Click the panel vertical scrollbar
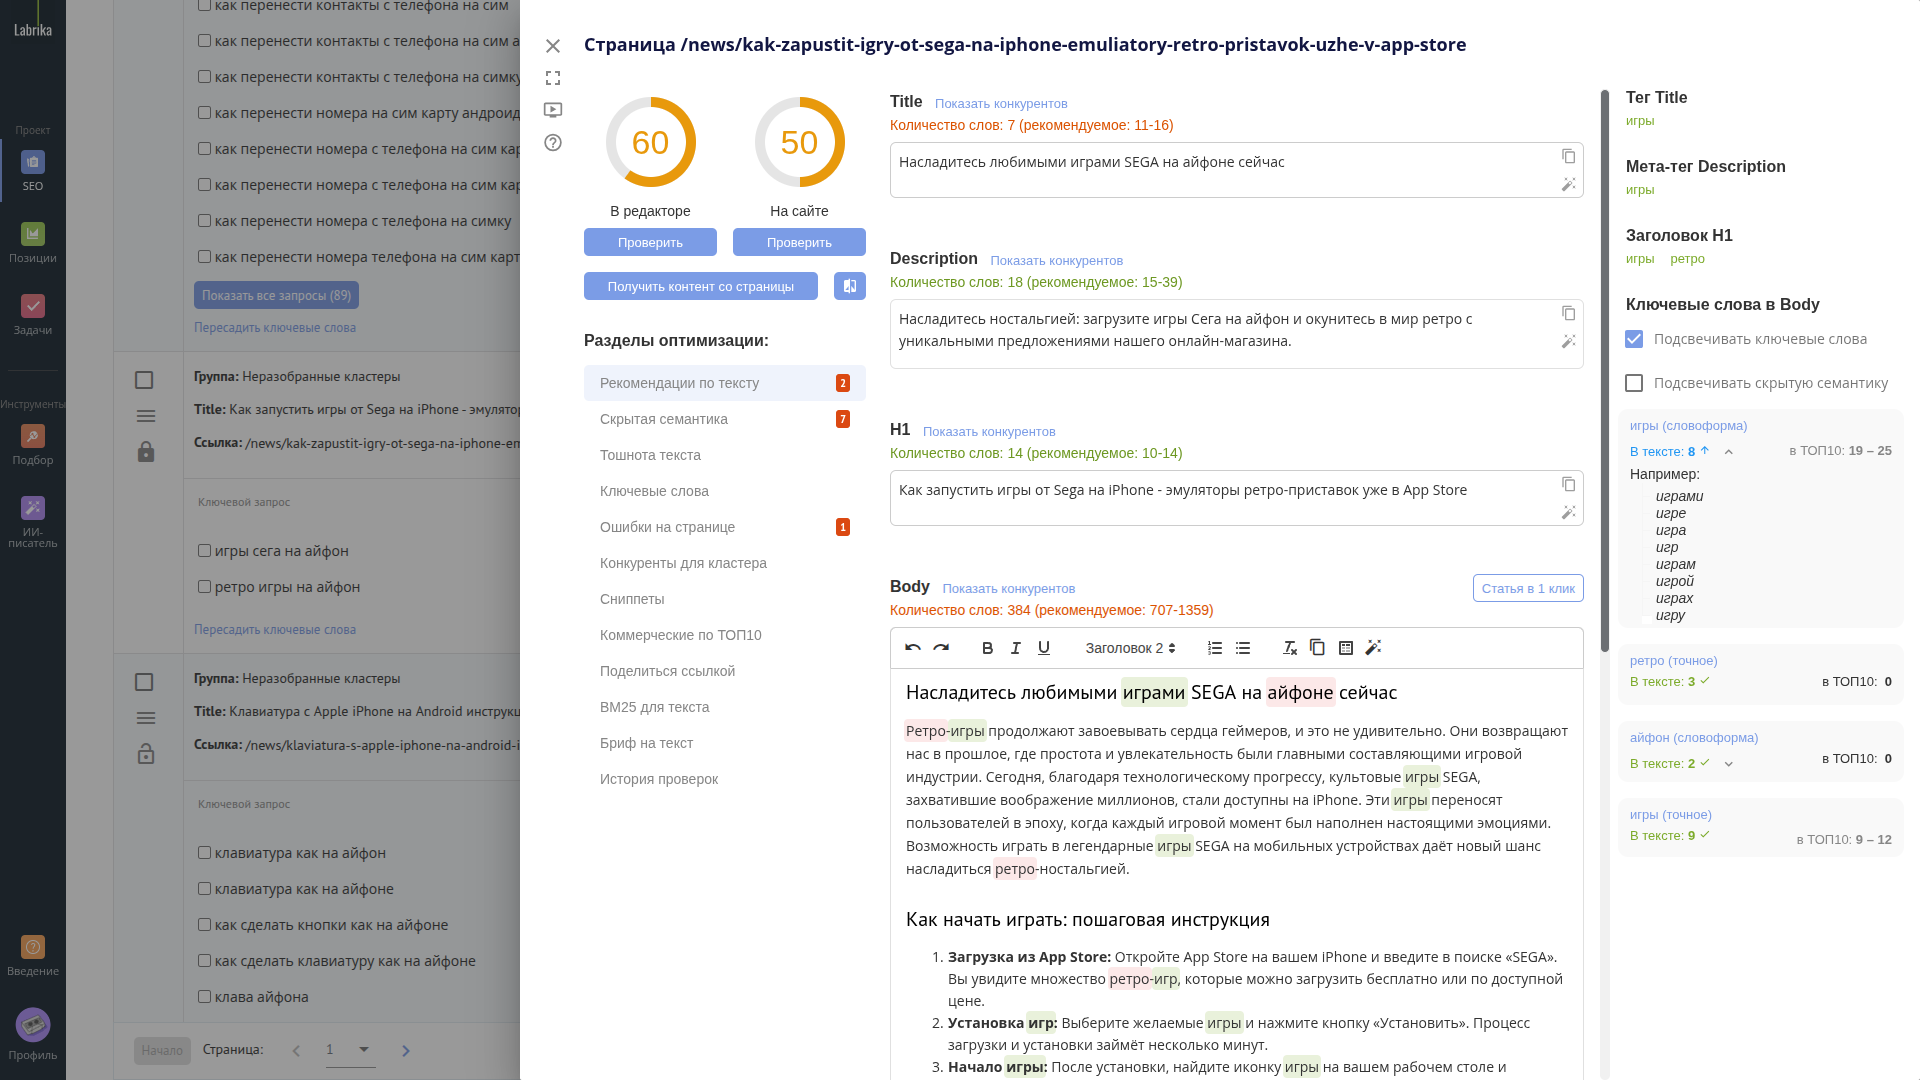Image resolution: width=1920 pixels, height=1080 pixels. (1605, 370)
